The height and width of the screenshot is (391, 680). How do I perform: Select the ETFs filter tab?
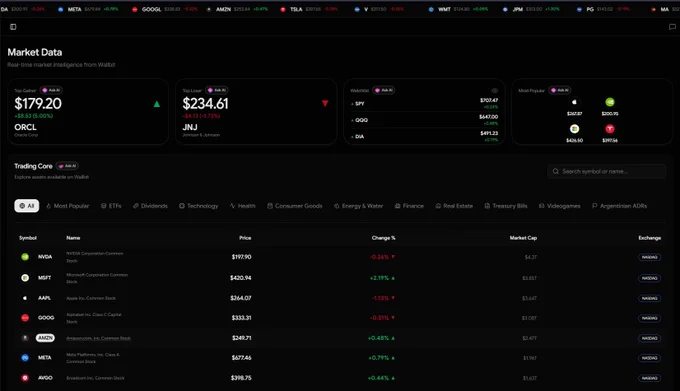point(111,206)
